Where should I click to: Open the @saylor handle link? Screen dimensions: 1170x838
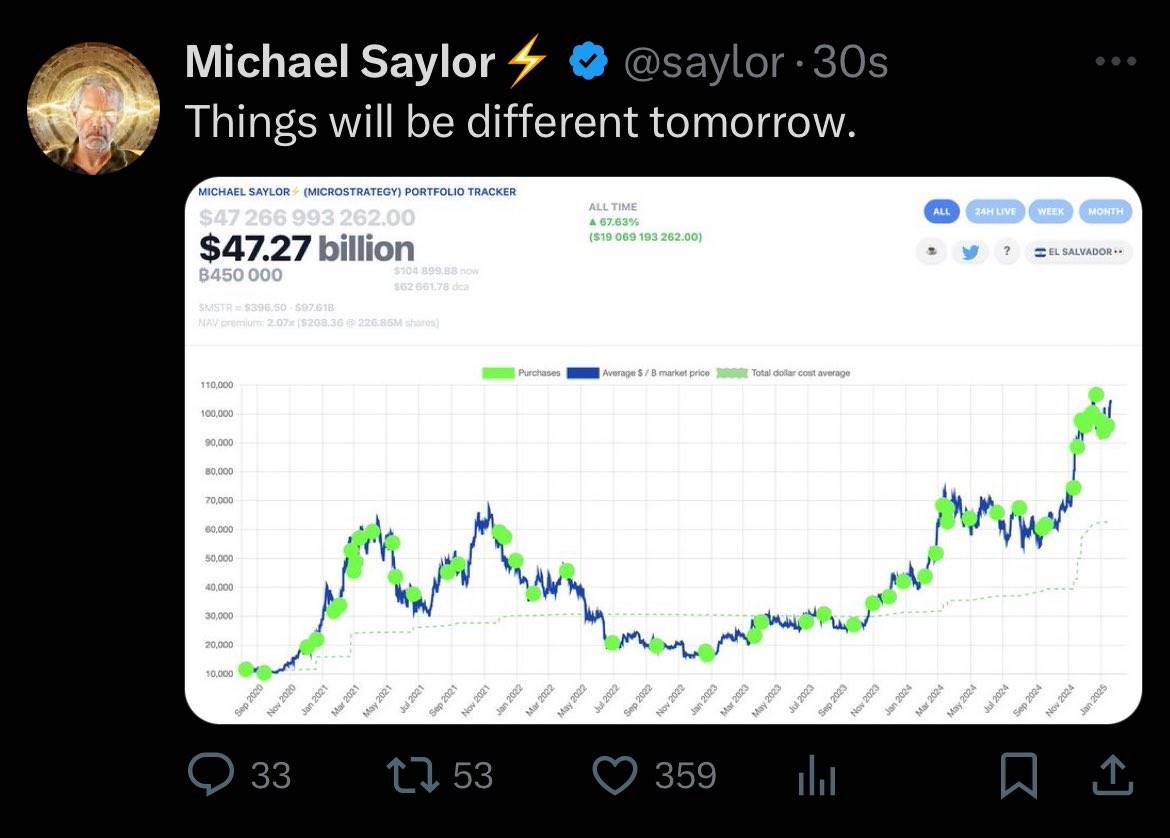pyautogui.click(x=704, y=63)
